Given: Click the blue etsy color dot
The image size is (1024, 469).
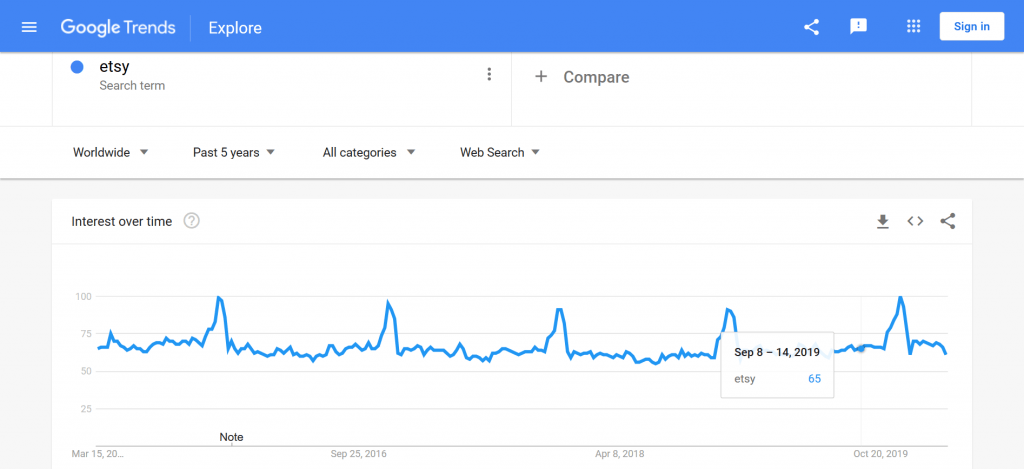Looking at the screenshot, I should click(77, 67).
